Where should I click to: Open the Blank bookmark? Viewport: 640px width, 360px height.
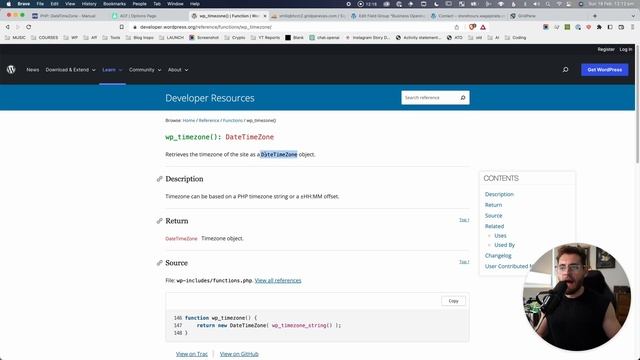pos(294,38)
